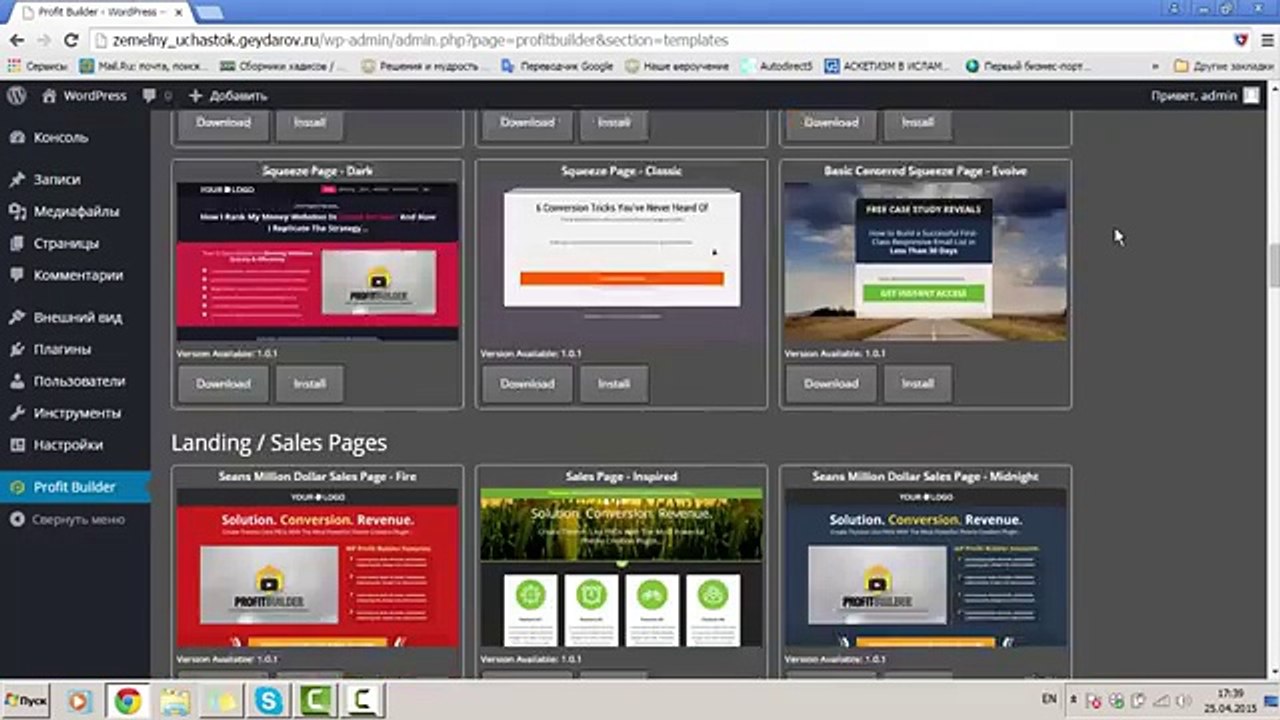Open the media player taskbar icon
The height and width of the screenshot is (720, 1280).
point(80,701)
